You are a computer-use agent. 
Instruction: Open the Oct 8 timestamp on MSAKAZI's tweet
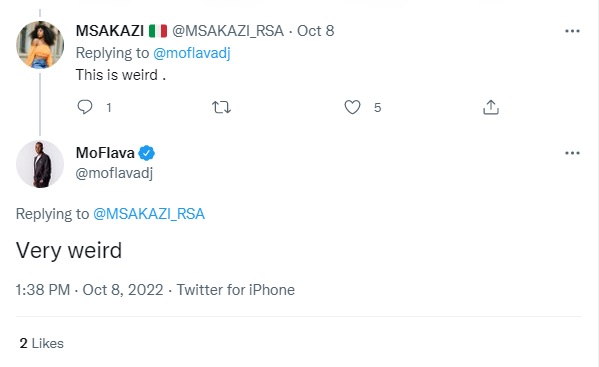click(316, 31)
